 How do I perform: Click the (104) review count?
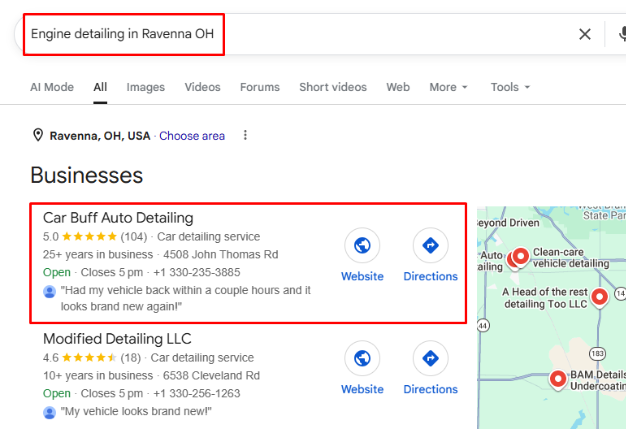134,237
